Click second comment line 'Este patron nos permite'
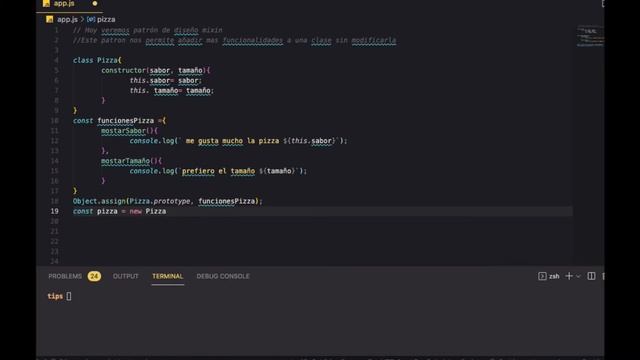 [x=234, y=40]
